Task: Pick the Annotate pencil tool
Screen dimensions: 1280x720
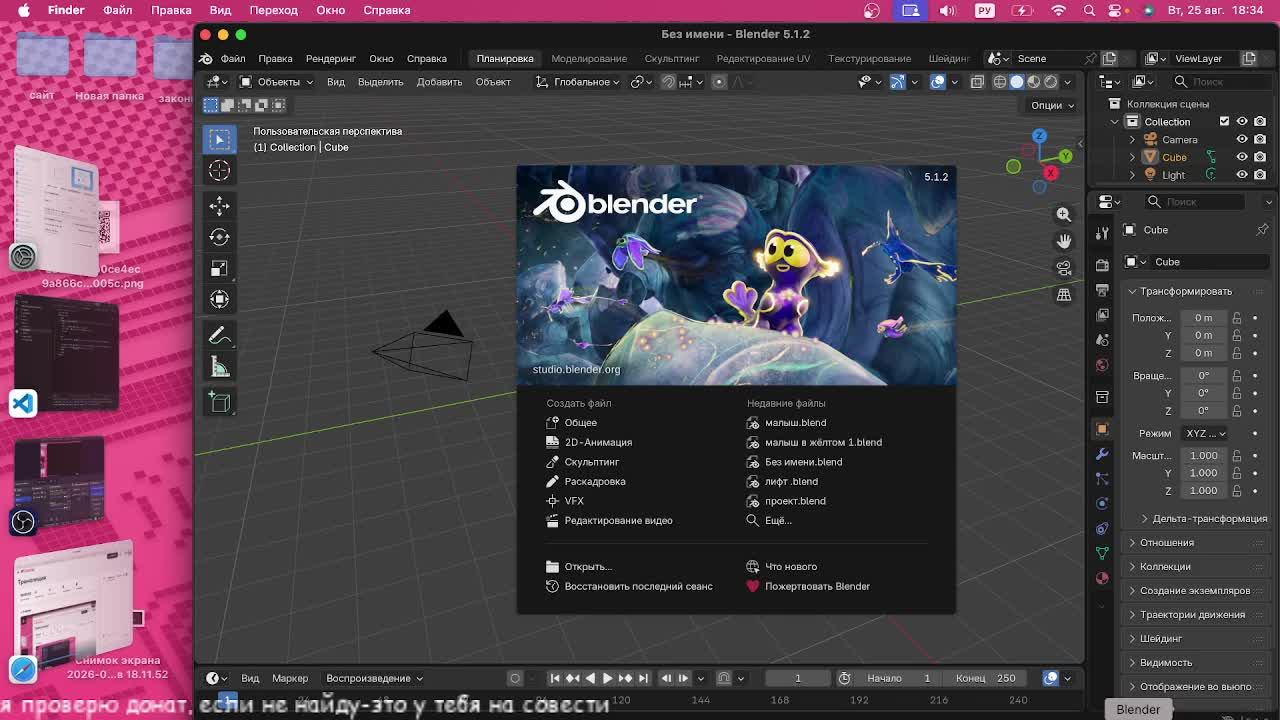Action: [x=219, y=336]
